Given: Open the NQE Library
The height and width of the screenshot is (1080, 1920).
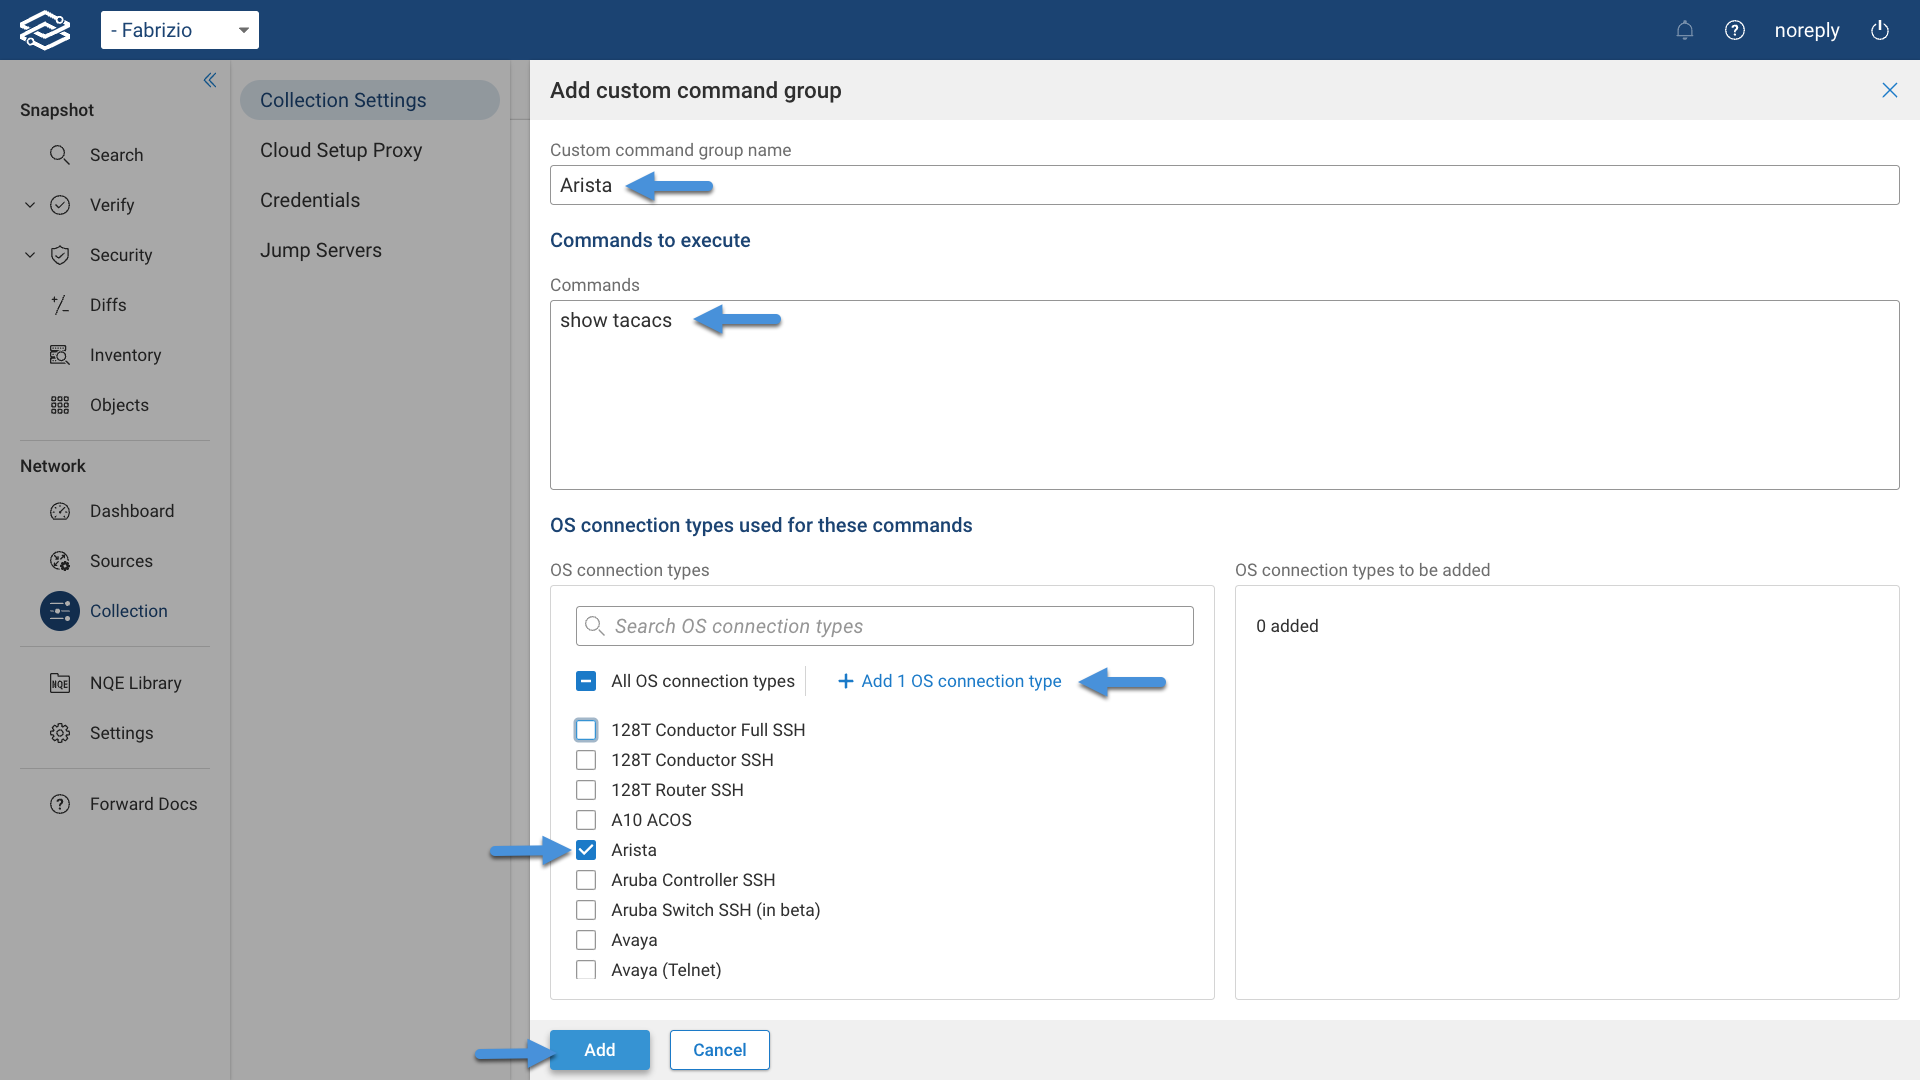Looking at the screenshot, I should click(x=135, y=683).
